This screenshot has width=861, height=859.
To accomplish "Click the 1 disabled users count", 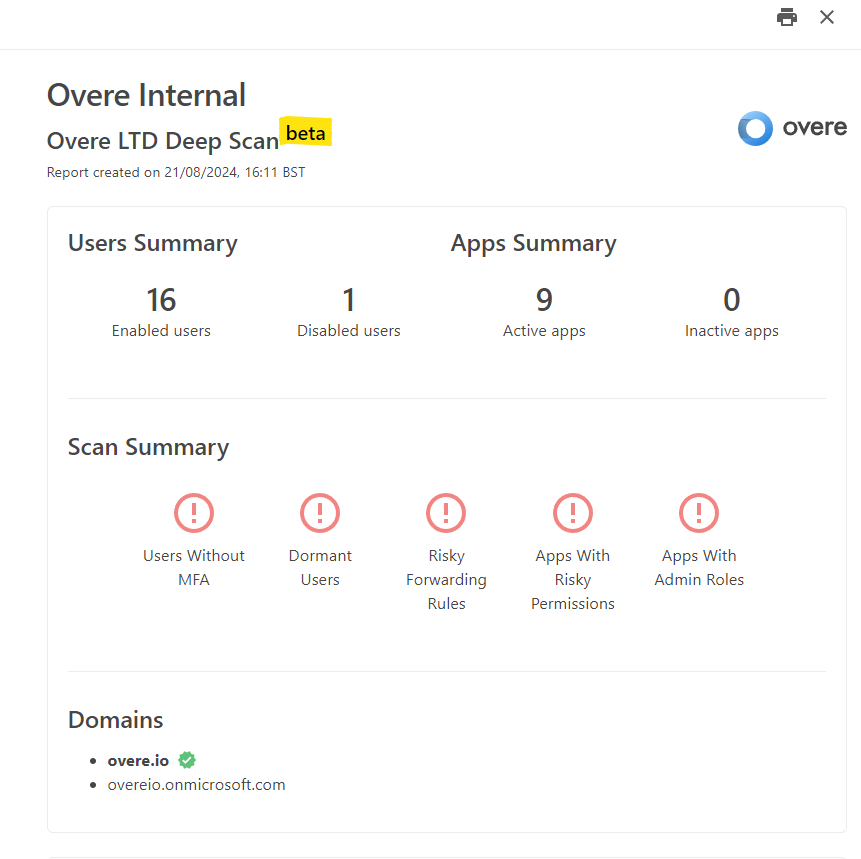I will [x=349, y=300].
